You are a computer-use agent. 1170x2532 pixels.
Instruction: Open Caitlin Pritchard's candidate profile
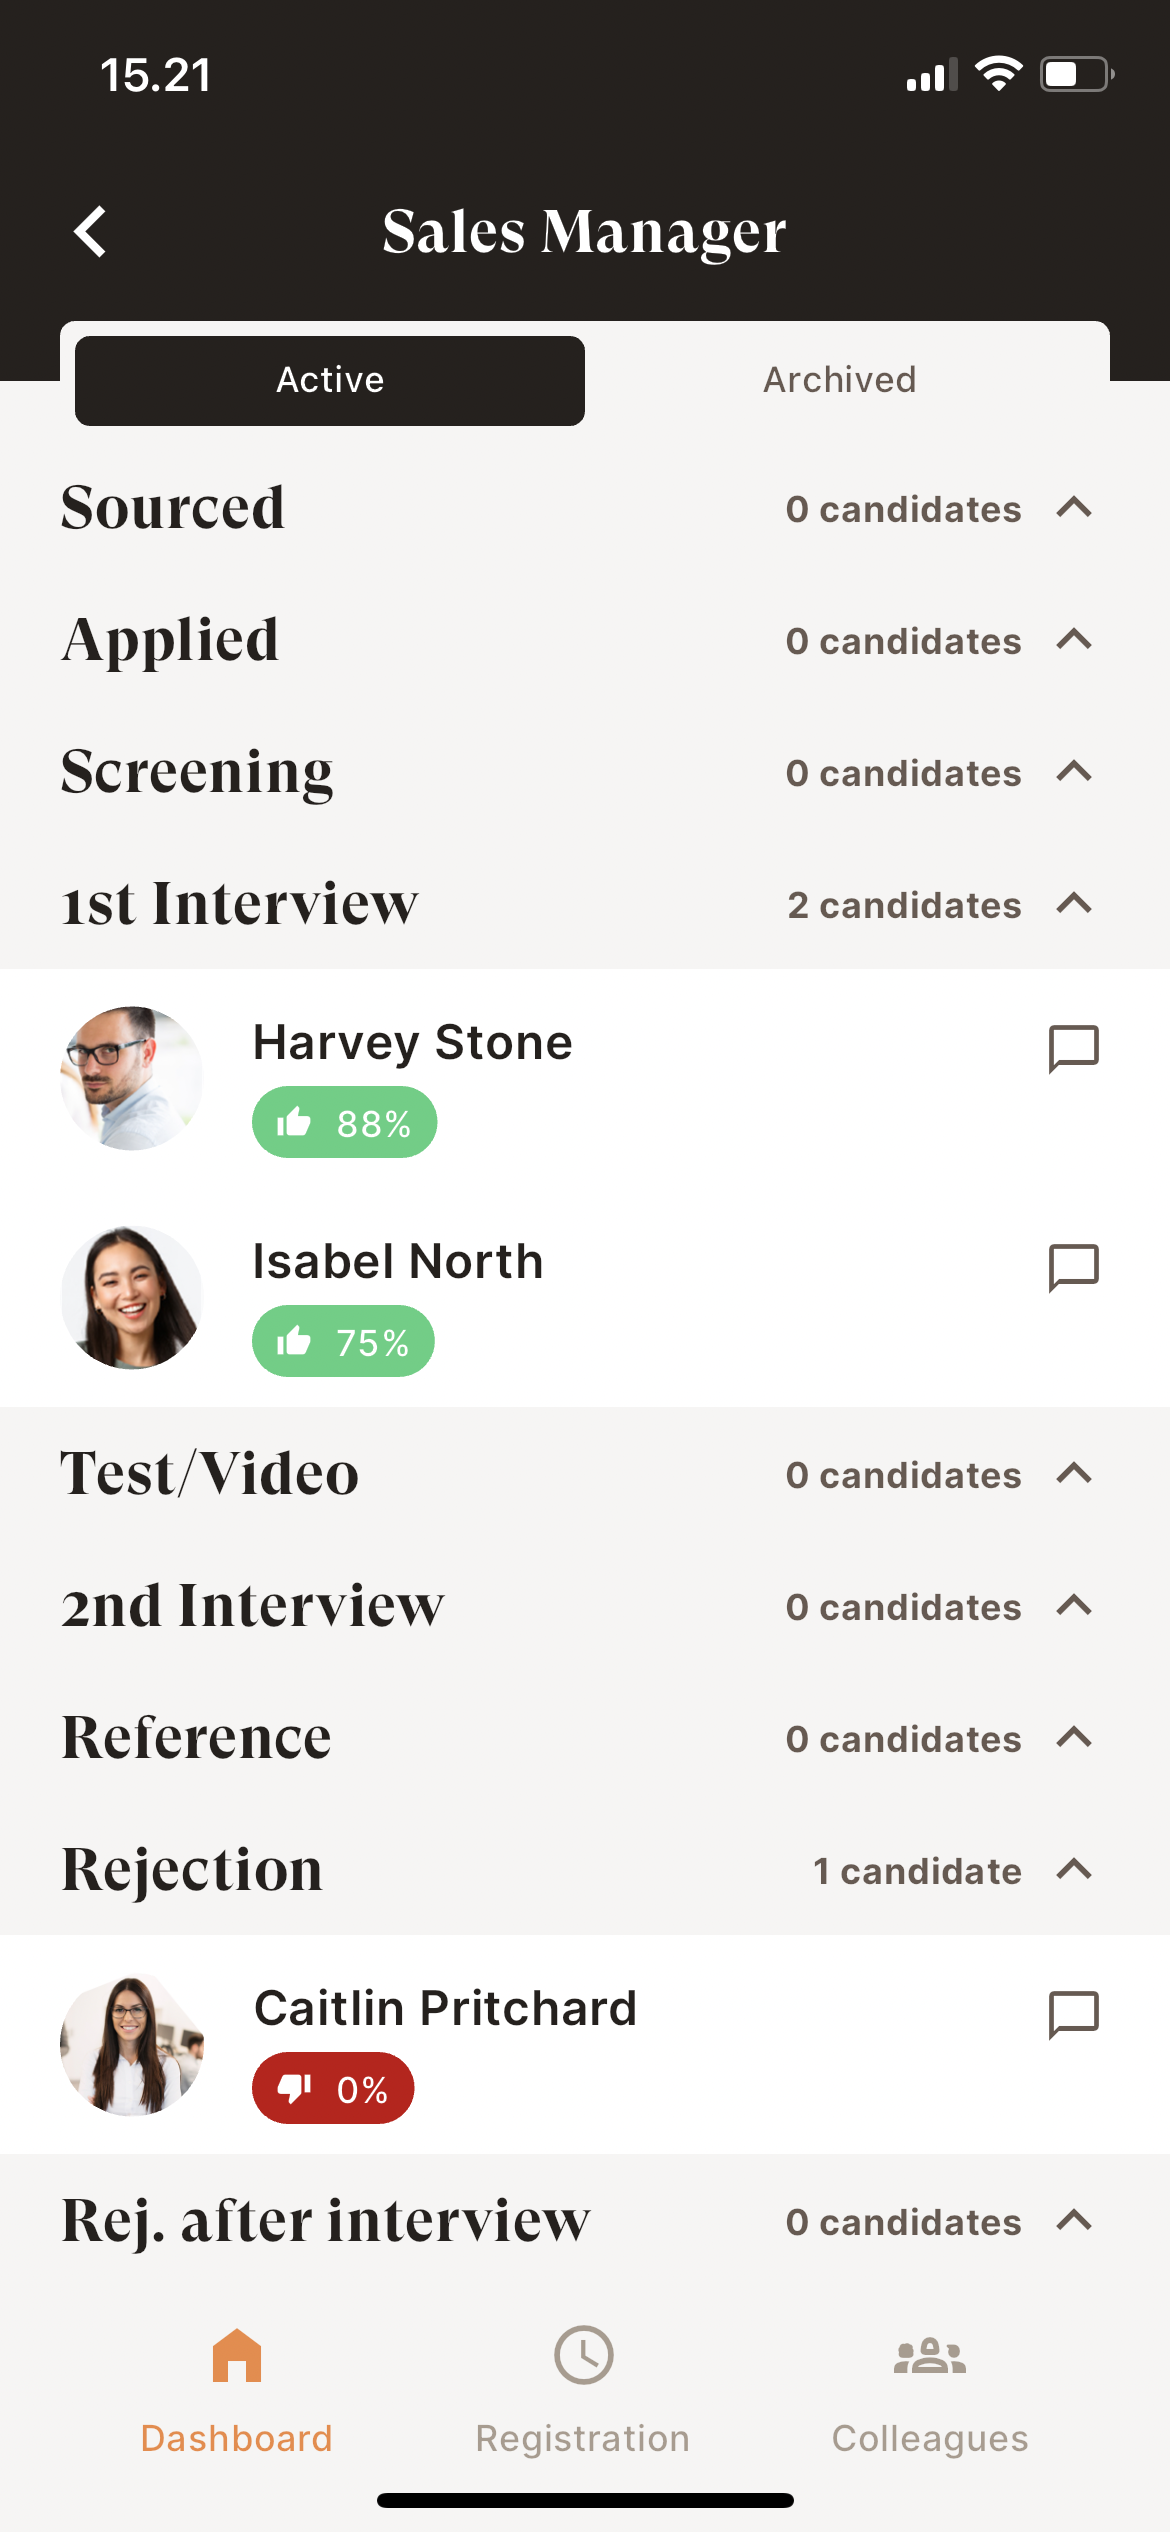coord(445,2008)
